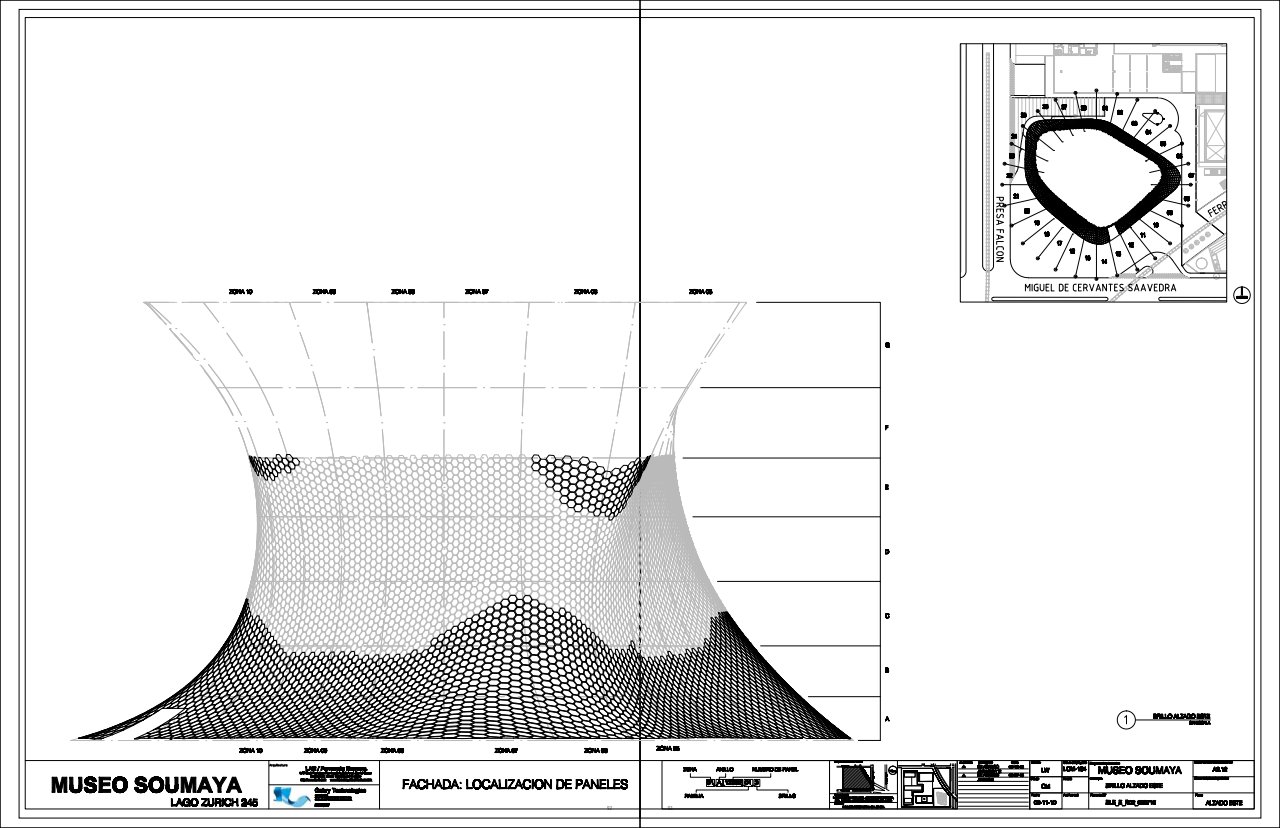Click the small MUSEO SOUMAYA project name in the title block
Screen dimensions: 1280x828
1140,770
